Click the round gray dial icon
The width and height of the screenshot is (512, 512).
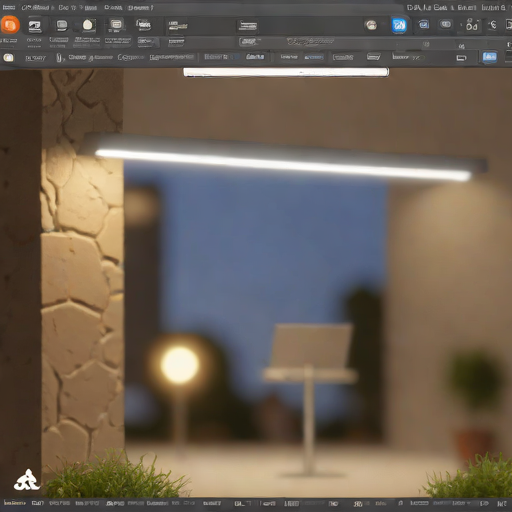pos(371,25)
